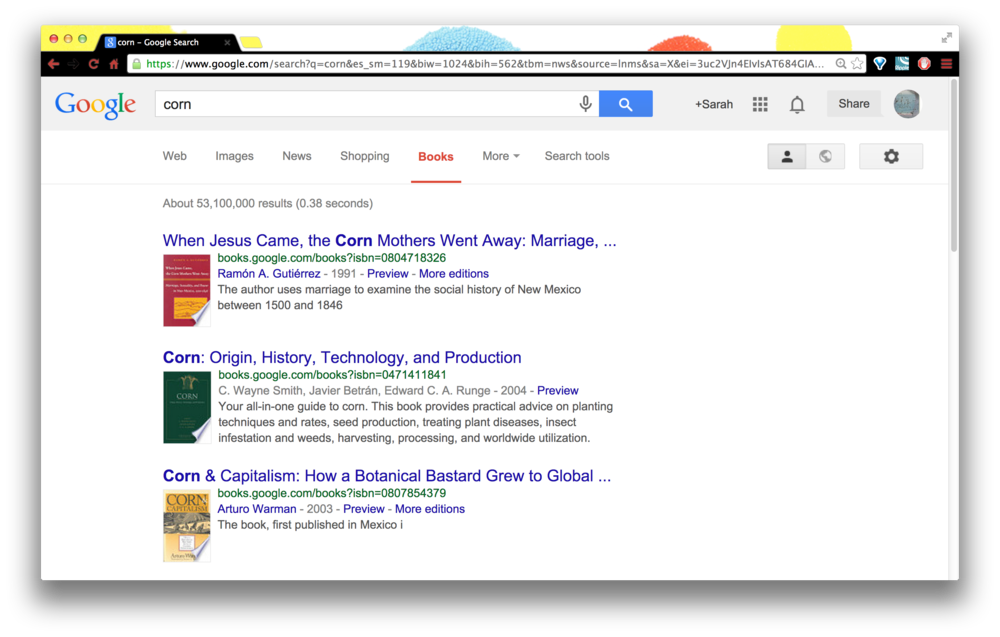Click the results count text About 53,100,000 results
Screen dimensions: 1000x637
click(268, 203)
